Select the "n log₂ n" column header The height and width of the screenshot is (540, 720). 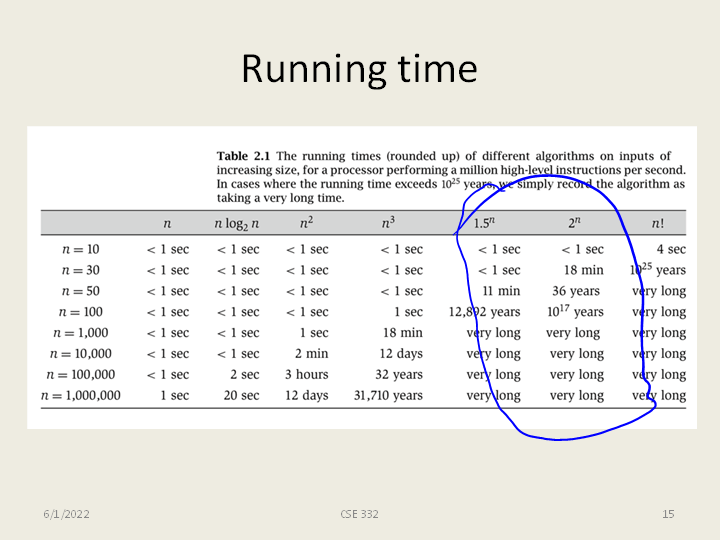click(x=237, y=224)
